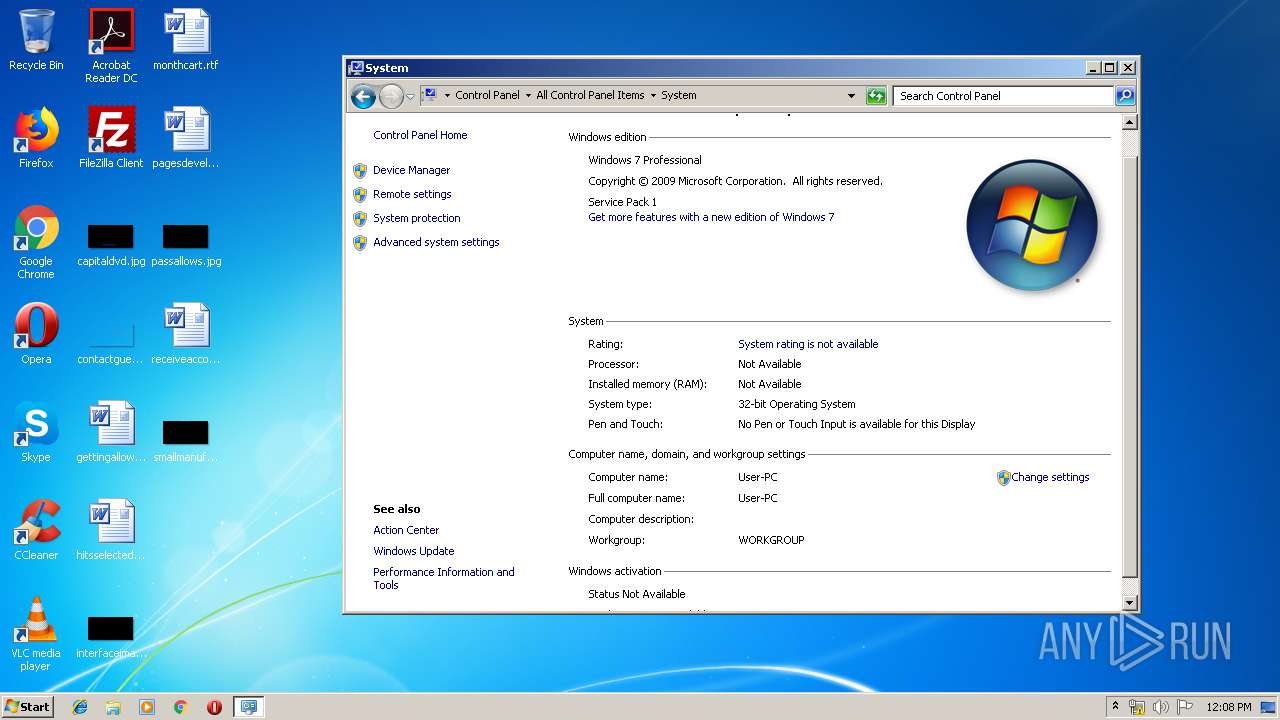Screen dimensions: 1280x720
Task: Show hidden tray icons arrow
Action: [x=1115, y=706]
